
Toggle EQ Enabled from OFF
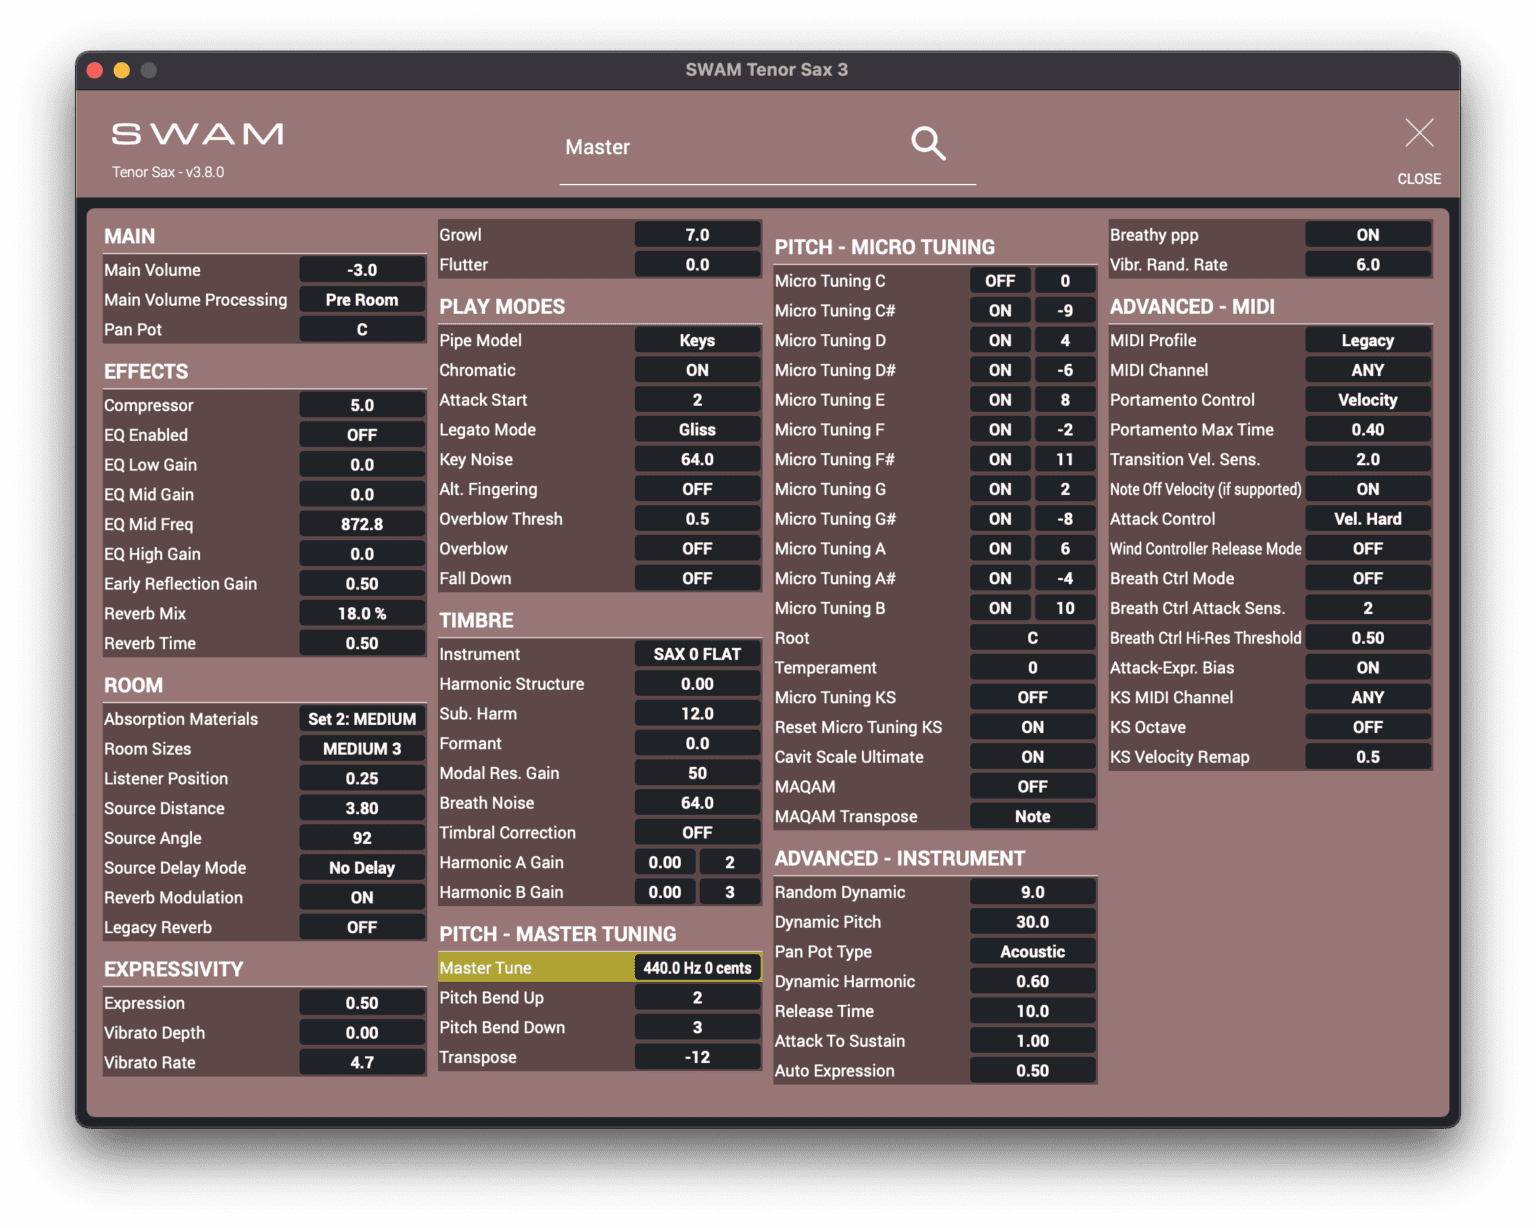(362, 434)
